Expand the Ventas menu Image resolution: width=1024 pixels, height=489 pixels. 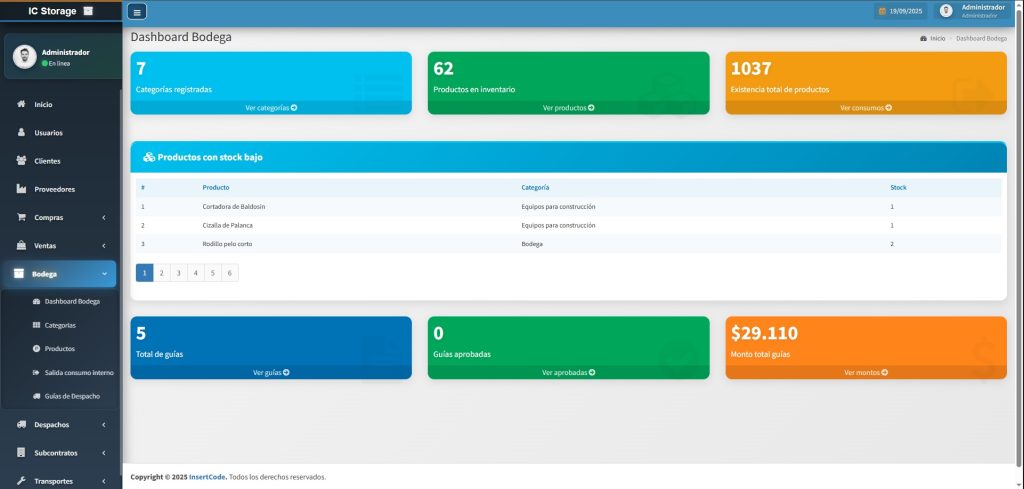coord(60,246)
